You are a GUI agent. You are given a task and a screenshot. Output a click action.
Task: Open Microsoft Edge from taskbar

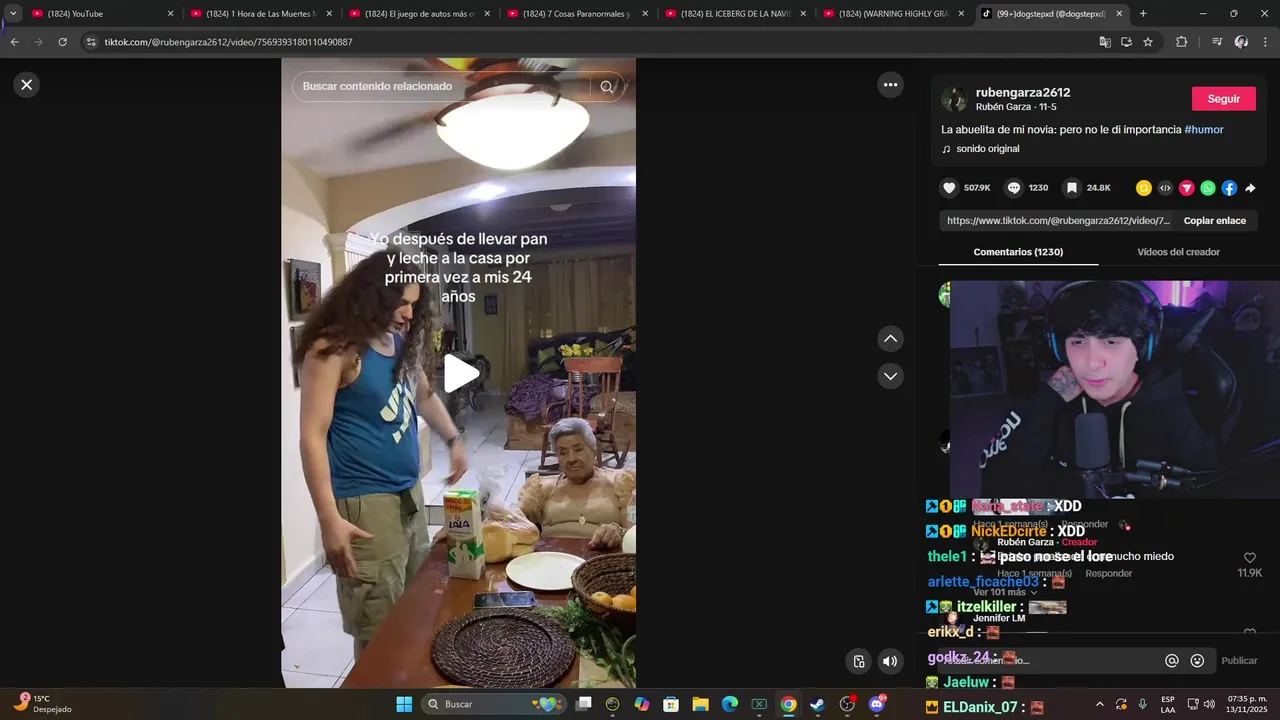(730, 704)
